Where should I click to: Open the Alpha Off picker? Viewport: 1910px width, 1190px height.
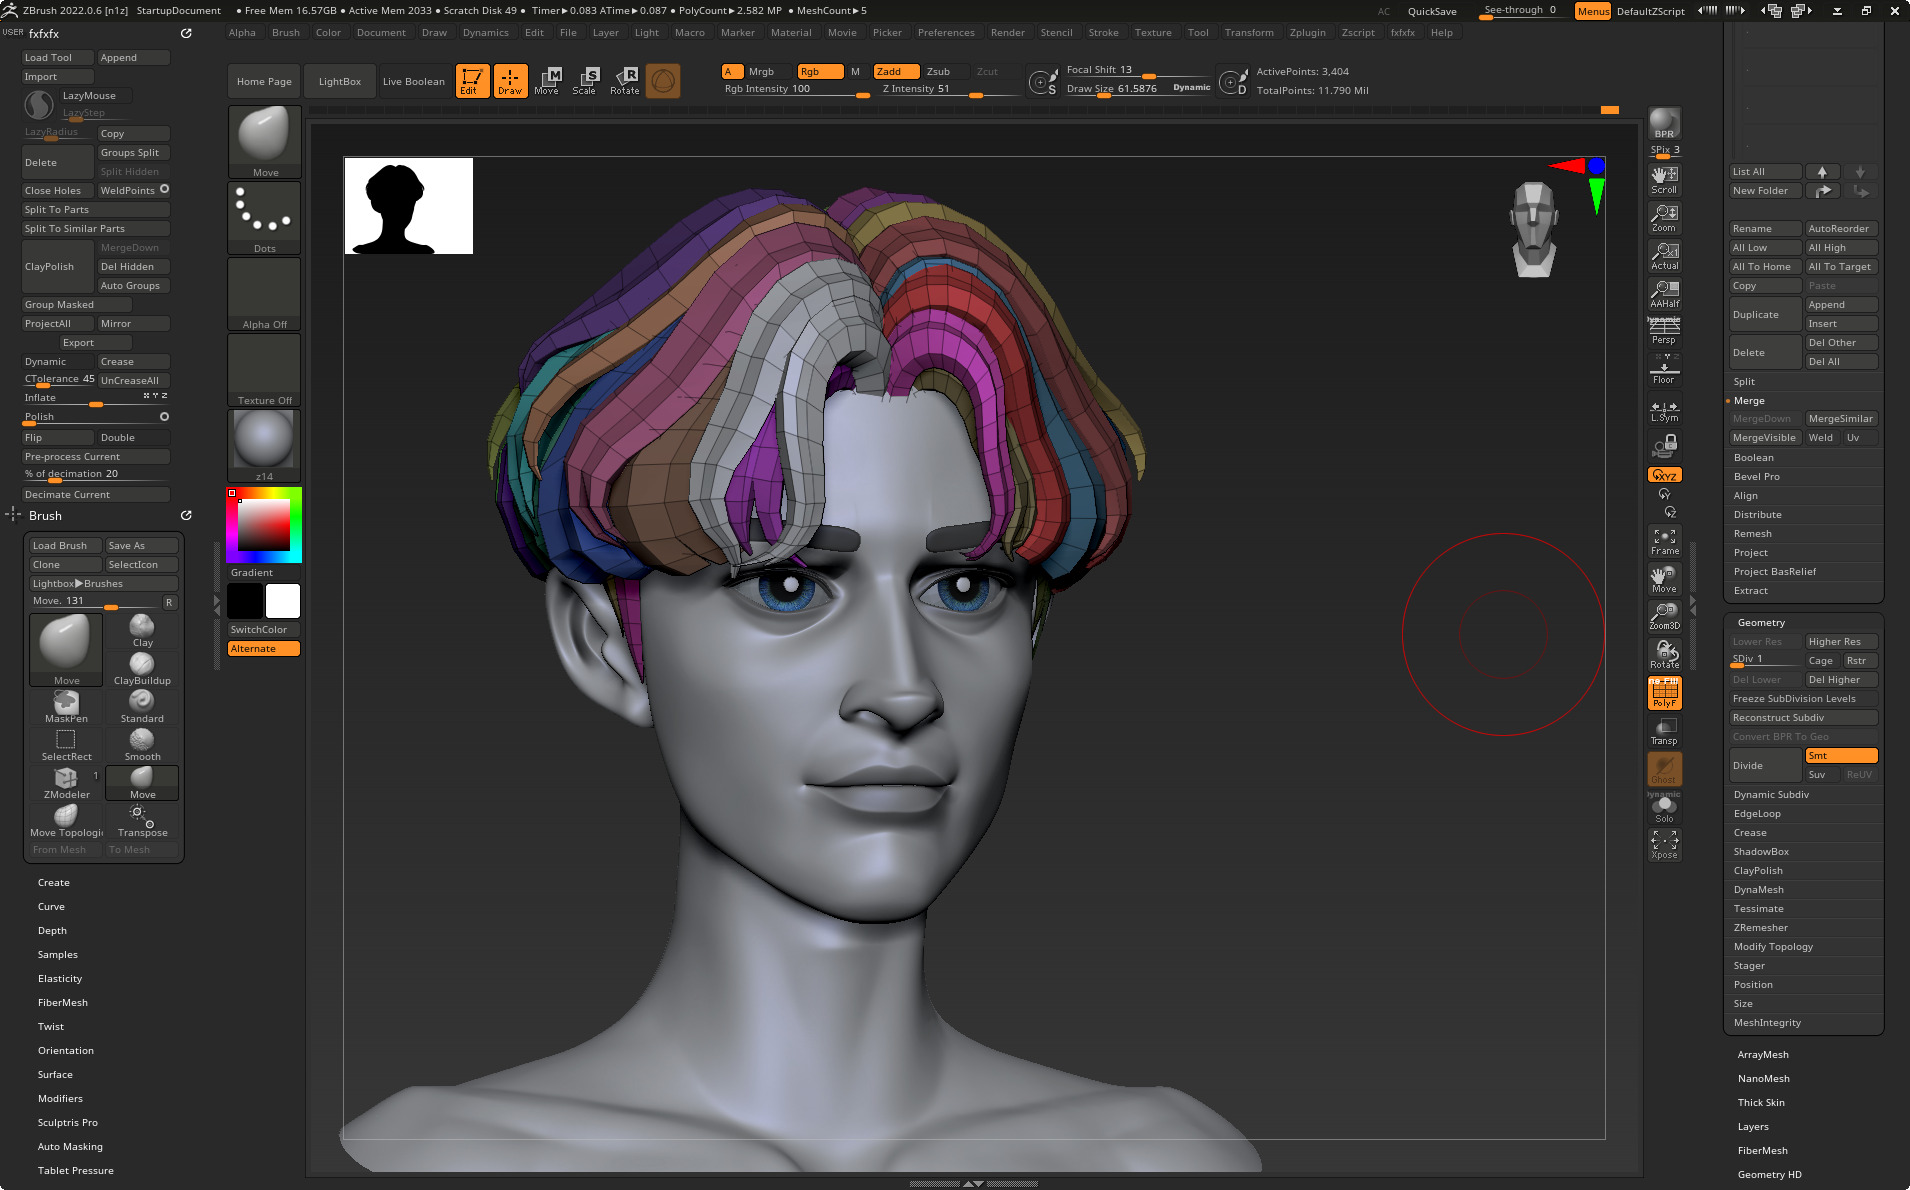click(x=264, y=294)
